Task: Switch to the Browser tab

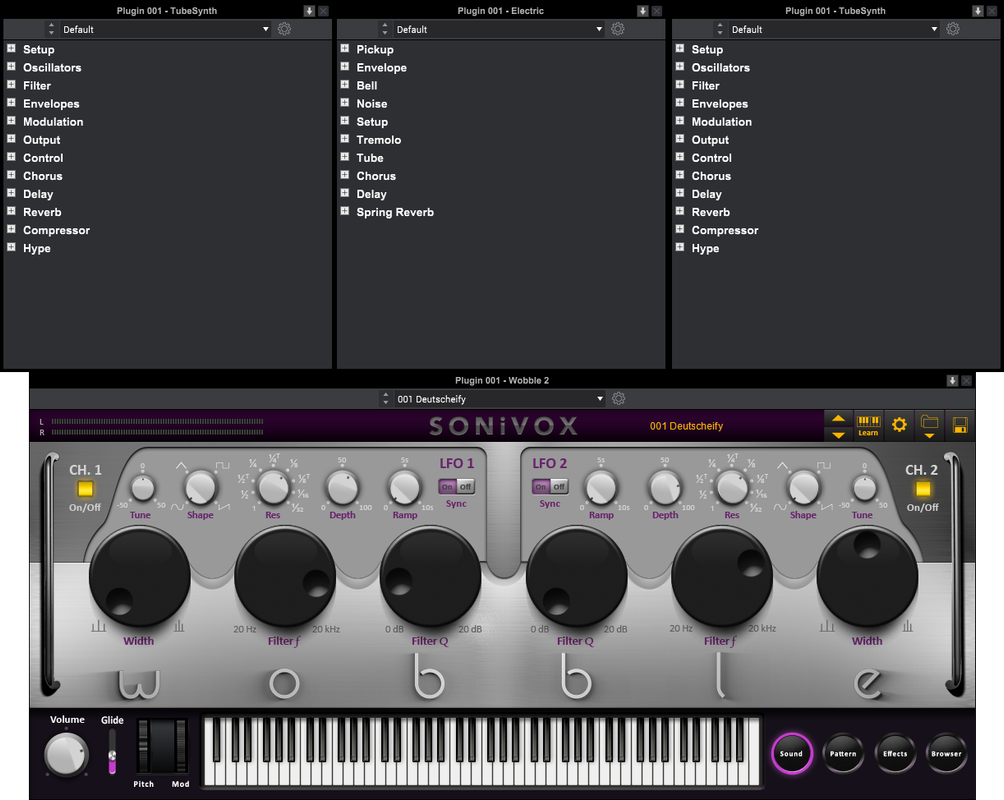Action: [x=946, y=753]
